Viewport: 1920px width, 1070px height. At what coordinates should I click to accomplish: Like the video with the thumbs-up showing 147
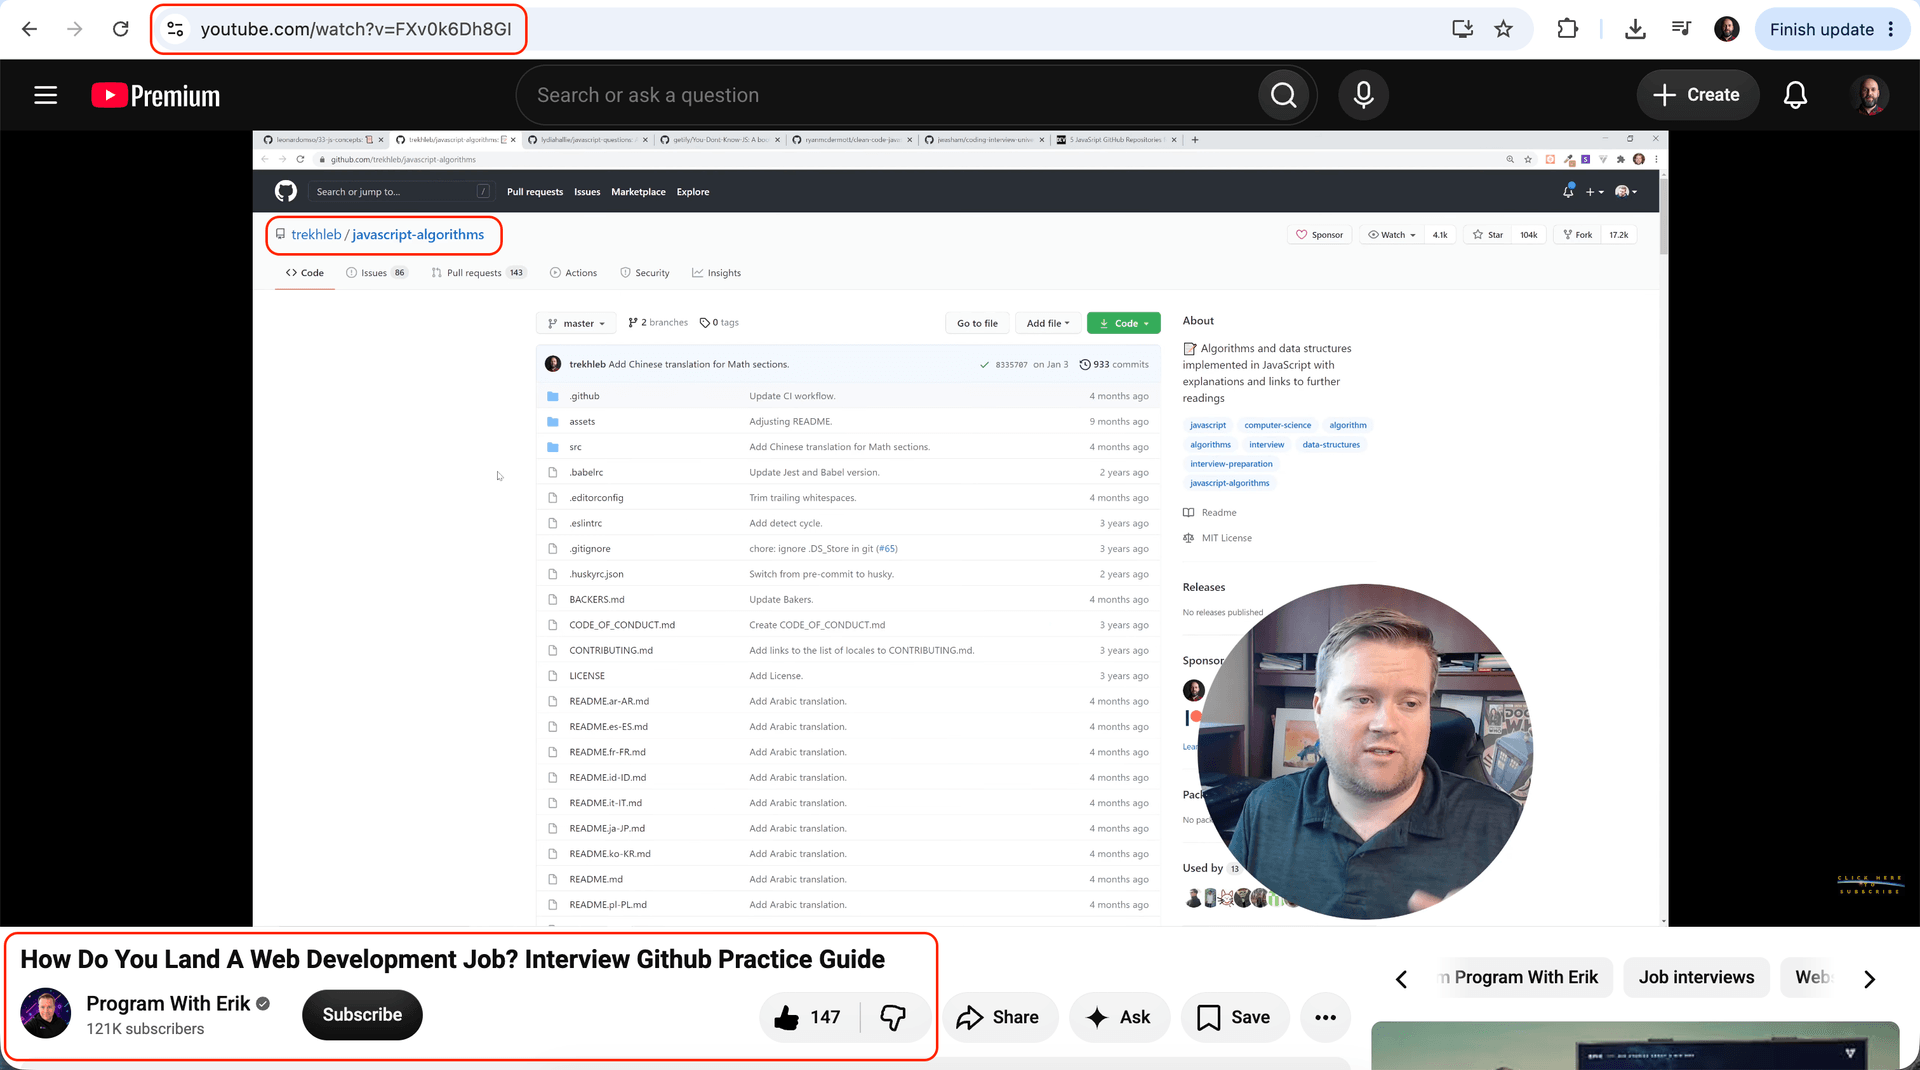tap(809, 1017)
